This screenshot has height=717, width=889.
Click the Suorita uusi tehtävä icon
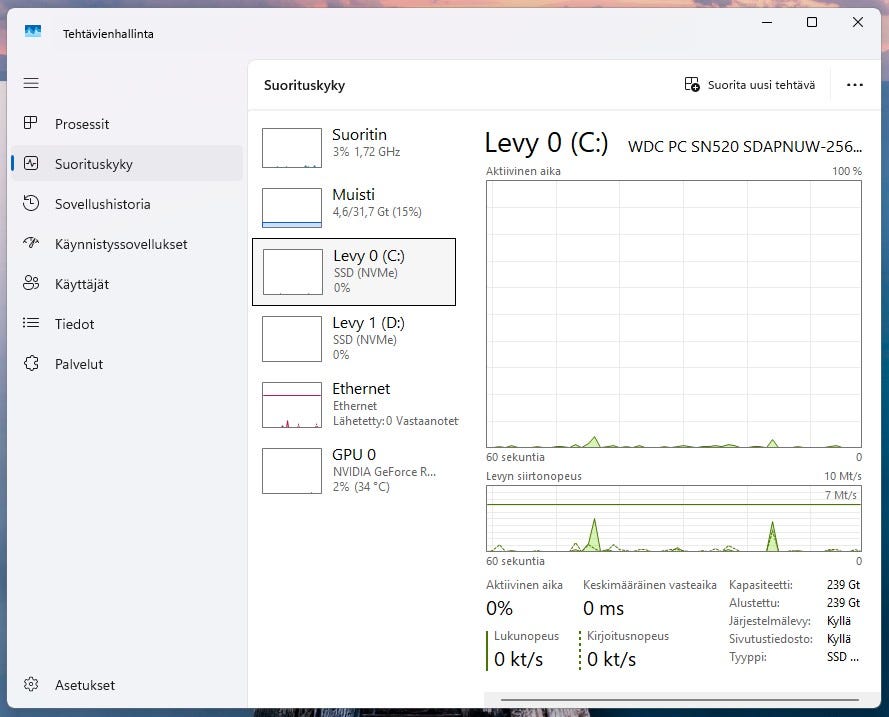pos(692,84)
